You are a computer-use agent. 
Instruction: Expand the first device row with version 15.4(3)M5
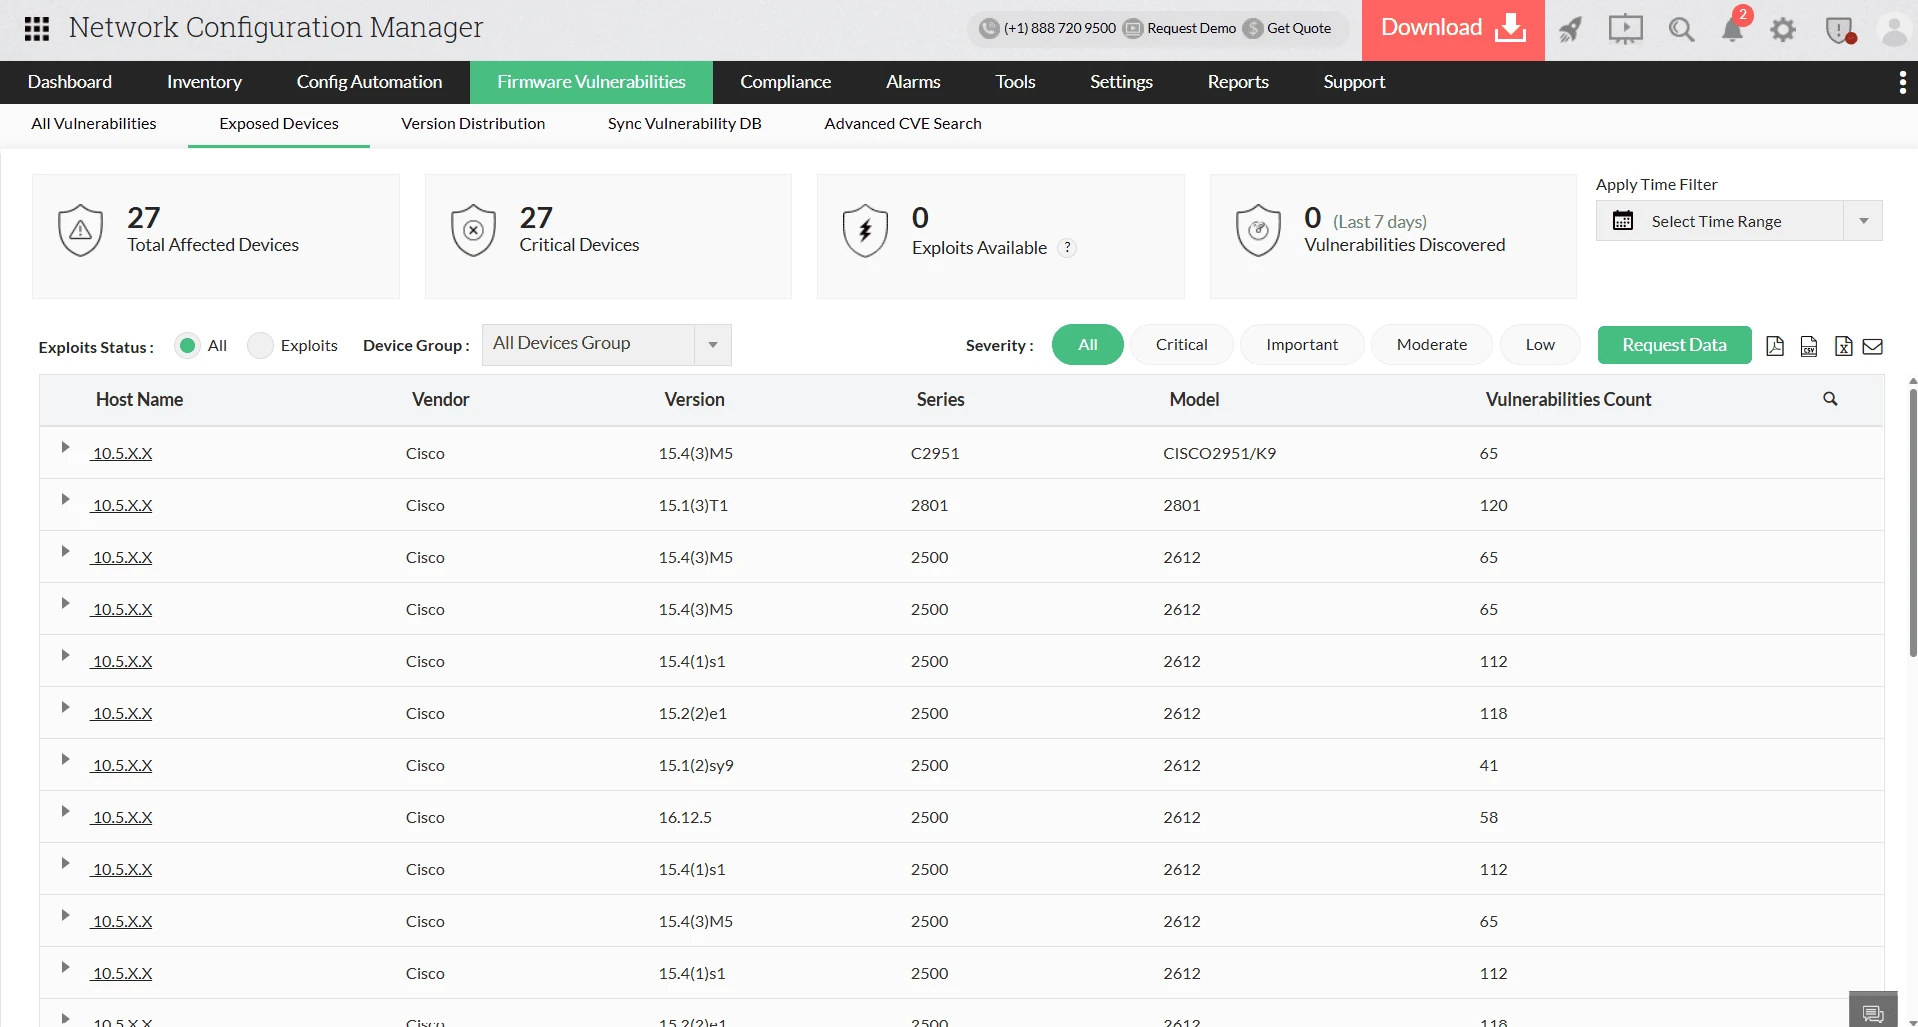(65, 447)
